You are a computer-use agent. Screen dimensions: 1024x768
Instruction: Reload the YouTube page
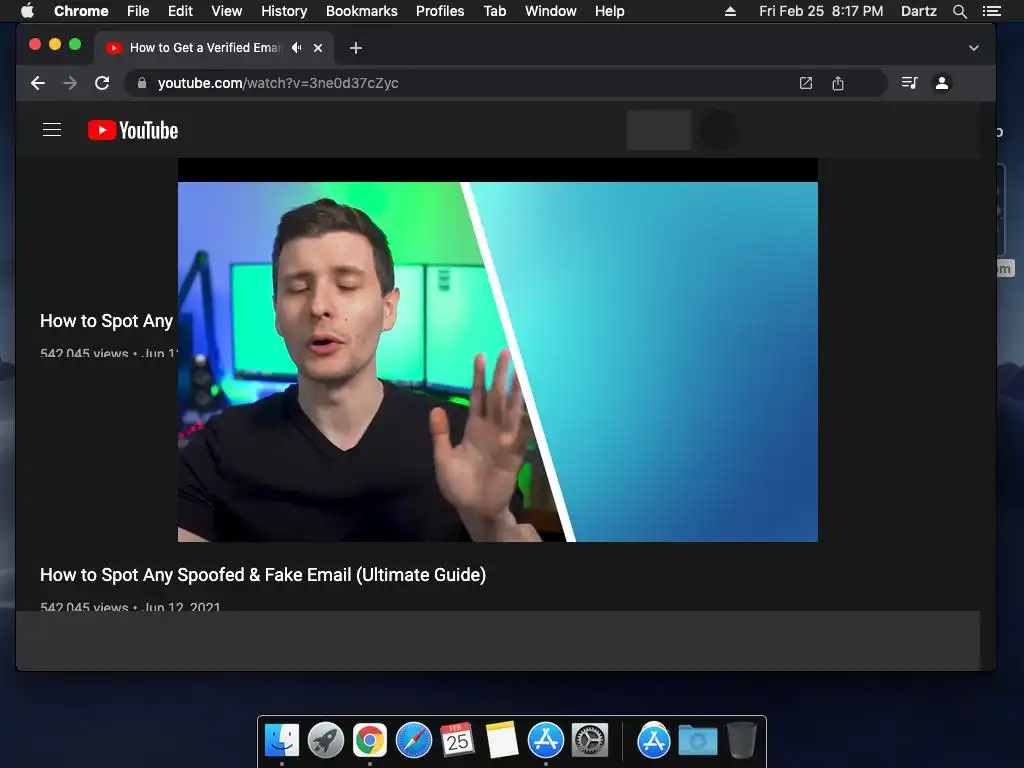[102, 83]
